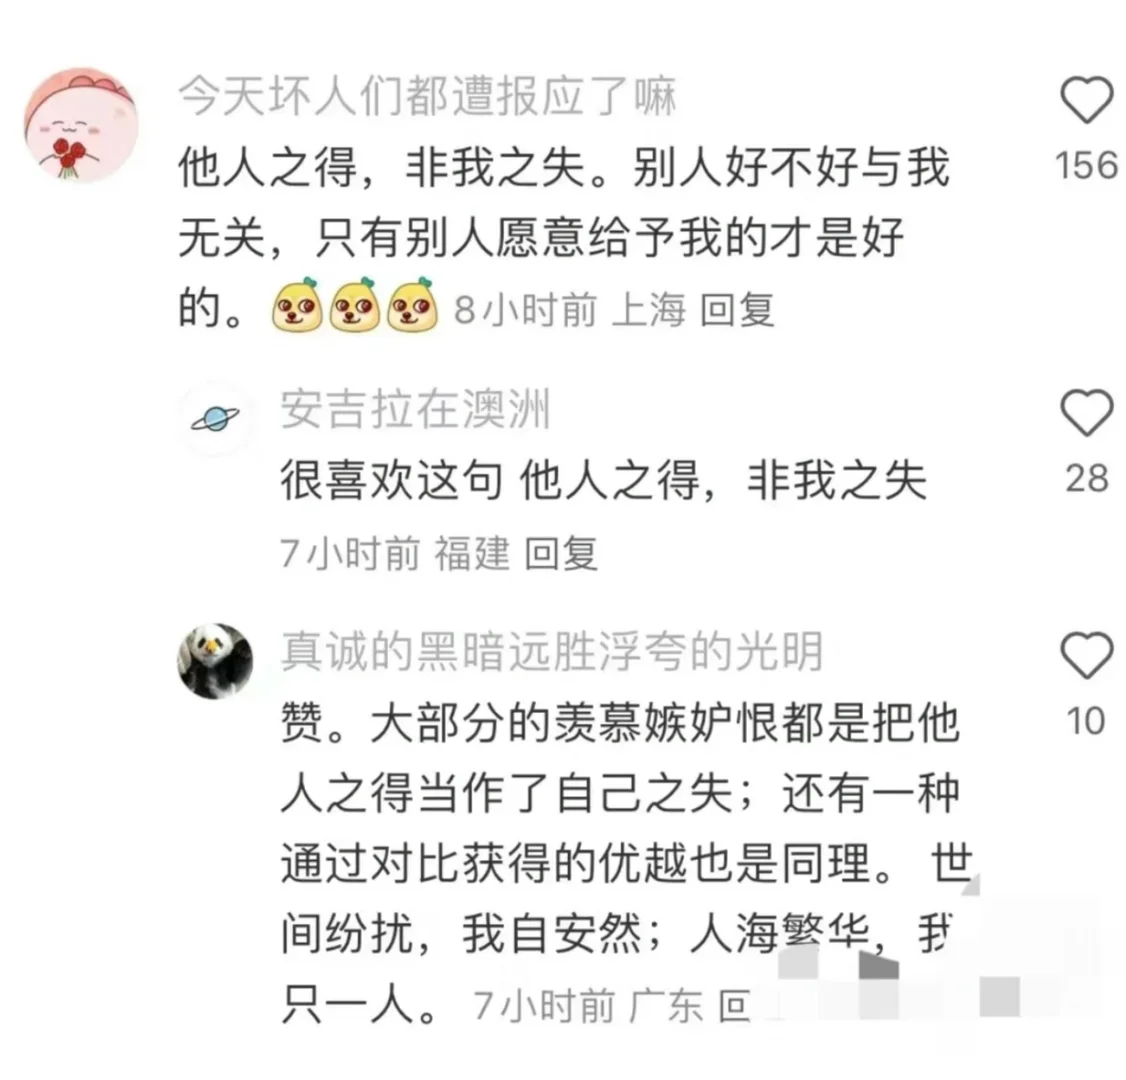The image size is (1126, 1080).
Task: Tap the heart on 安吉拉在澳洲's reply
Action: click(x=1087, y=412)
